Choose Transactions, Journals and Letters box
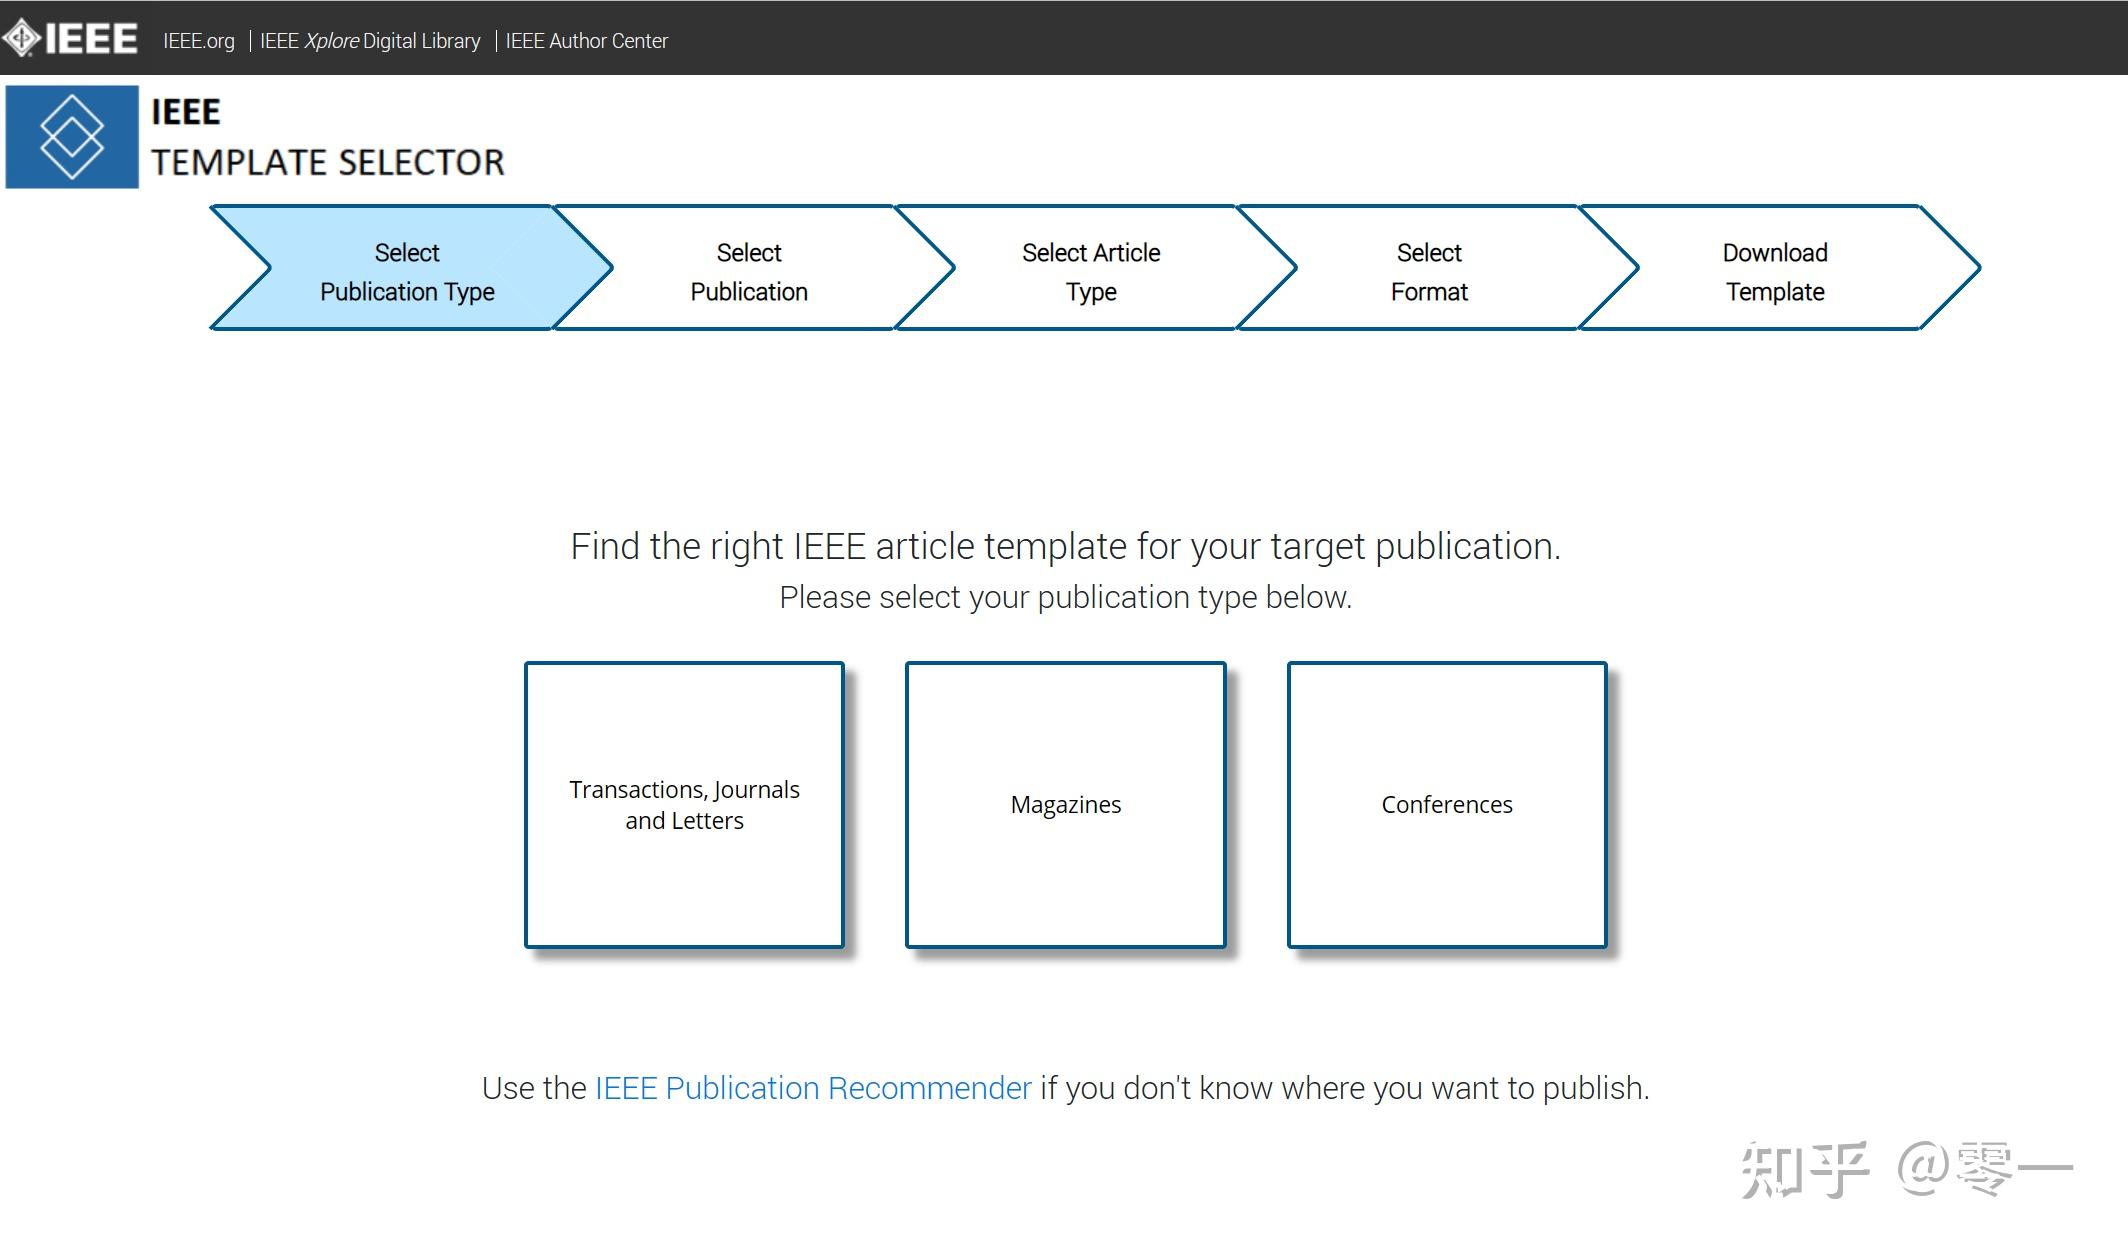 [684, 805]
